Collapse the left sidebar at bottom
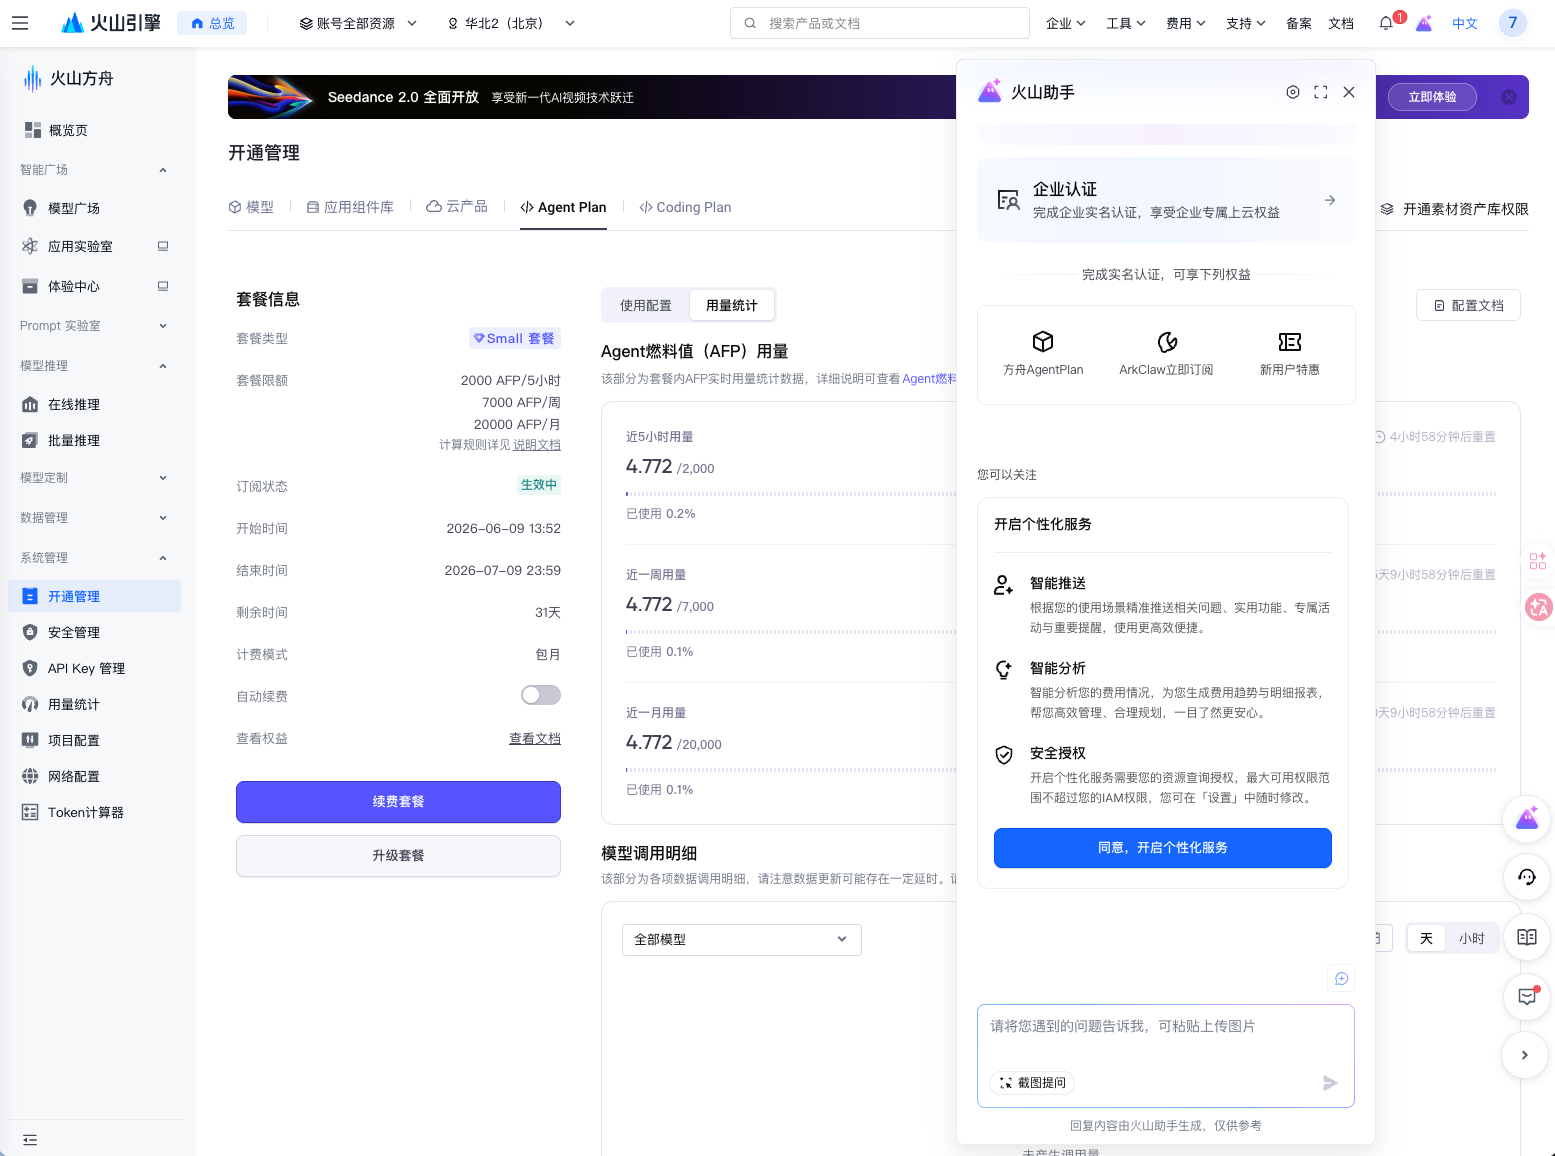 (30, 1140)
